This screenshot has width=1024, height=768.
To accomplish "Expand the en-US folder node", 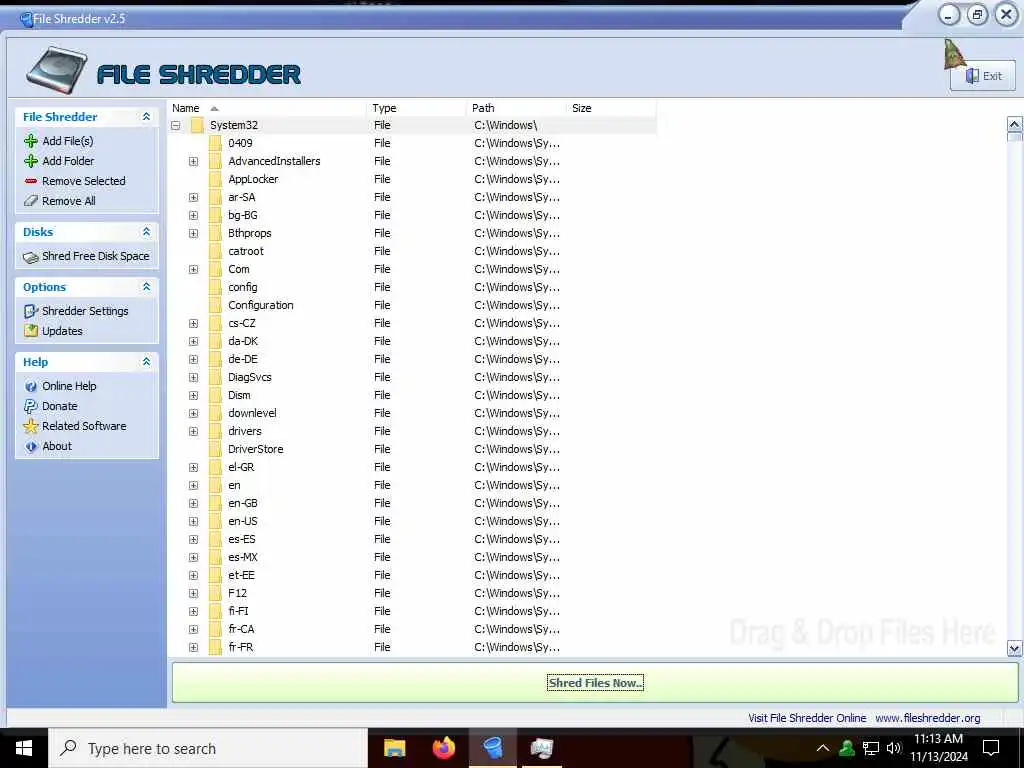I will point(193,522).
